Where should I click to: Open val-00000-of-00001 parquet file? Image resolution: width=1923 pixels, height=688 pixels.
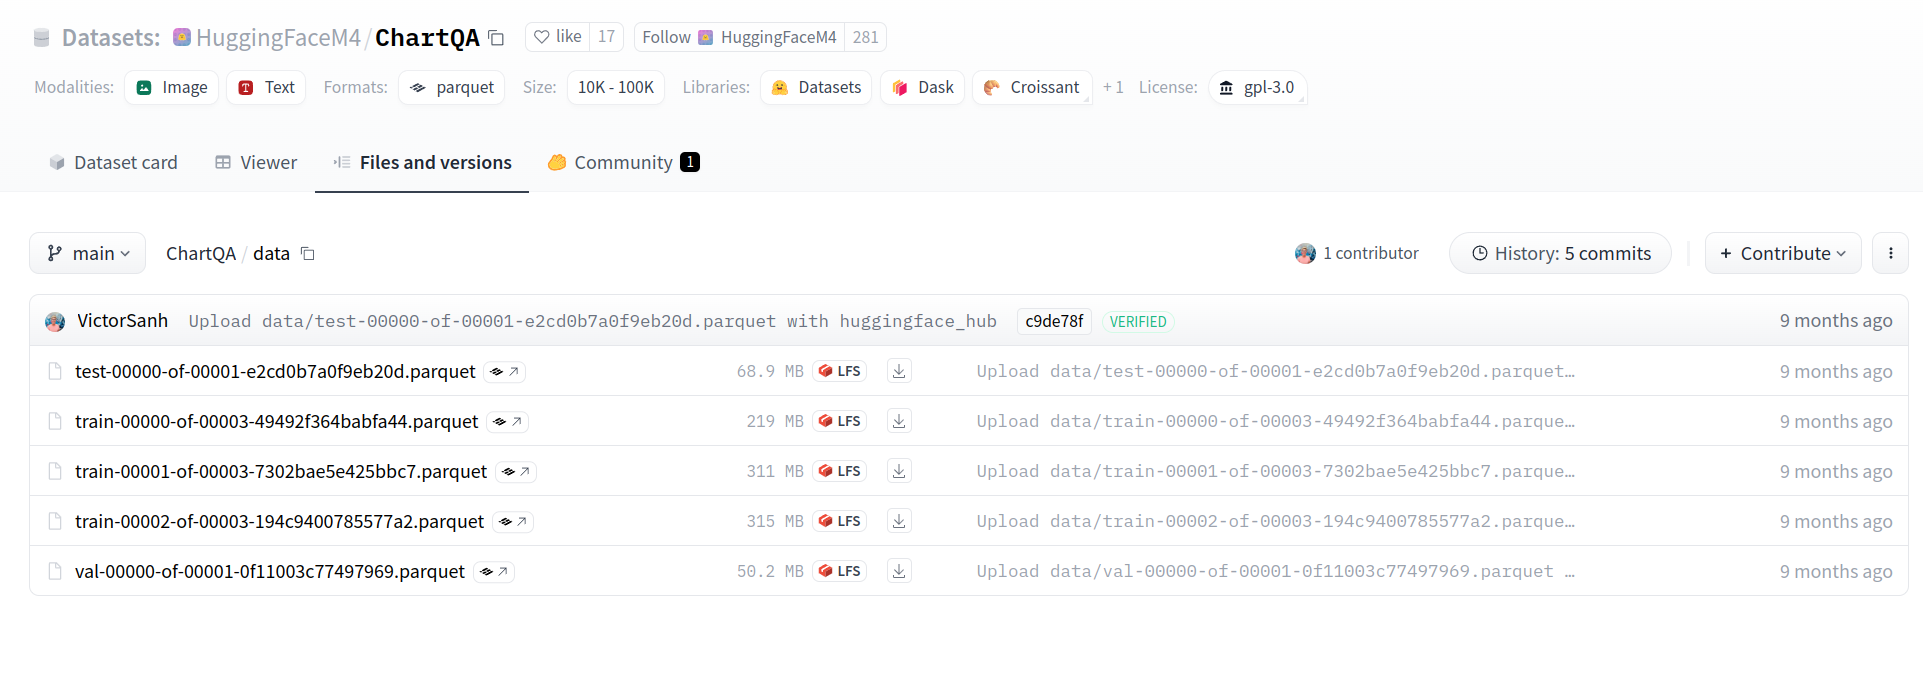click(x=270, y=571)
